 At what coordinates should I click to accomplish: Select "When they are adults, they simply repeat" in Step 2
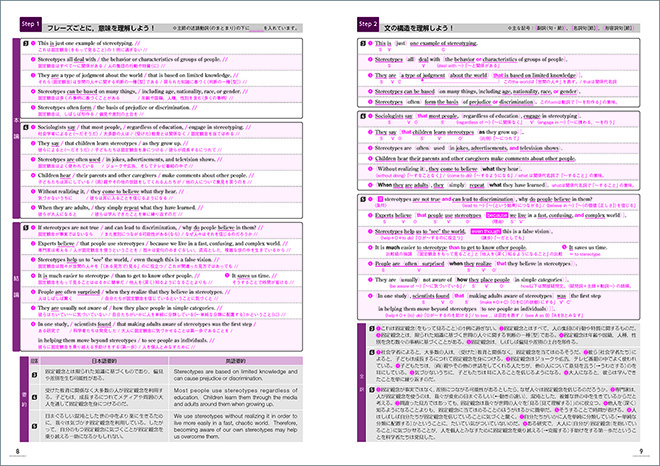(461, 185)
